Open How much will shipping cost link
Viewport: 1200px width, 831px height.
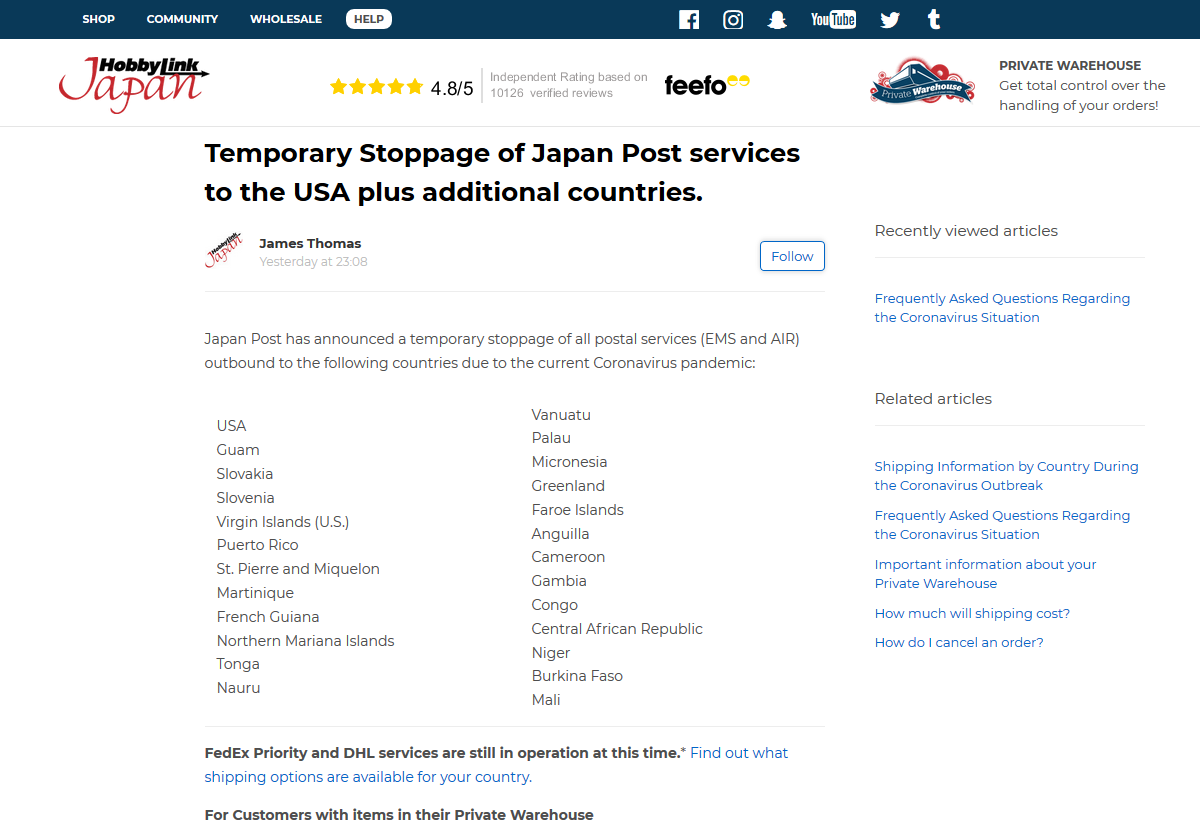972,613
